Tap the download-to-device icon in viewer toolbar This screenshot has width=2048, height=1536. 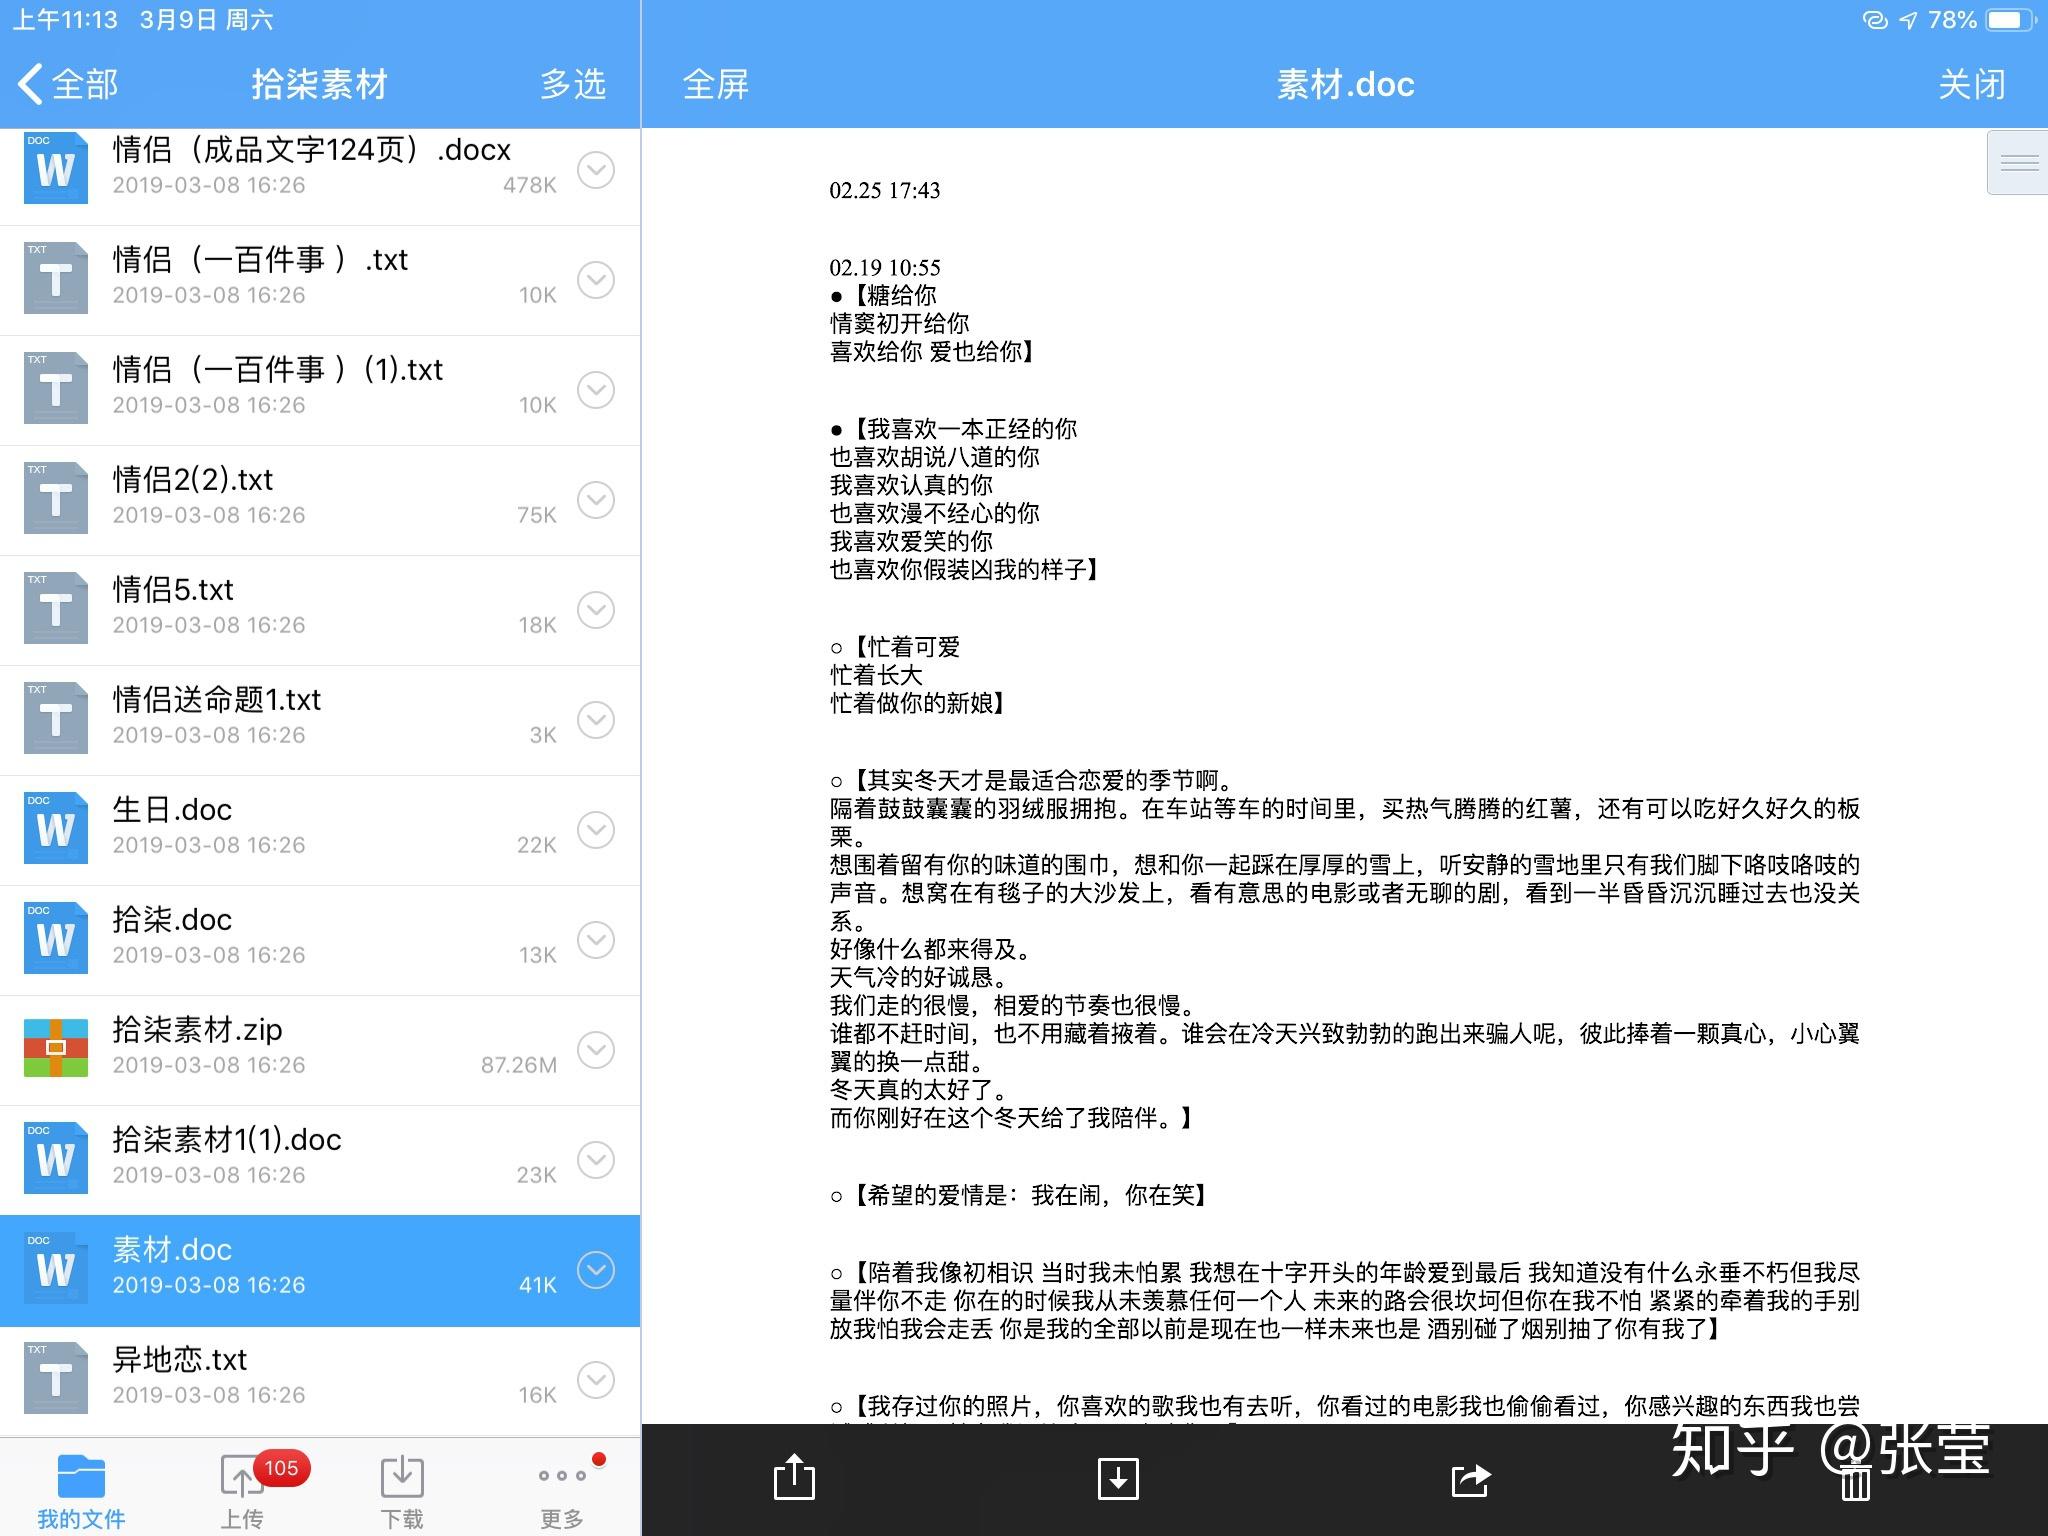click(x=1118, y=1478)
